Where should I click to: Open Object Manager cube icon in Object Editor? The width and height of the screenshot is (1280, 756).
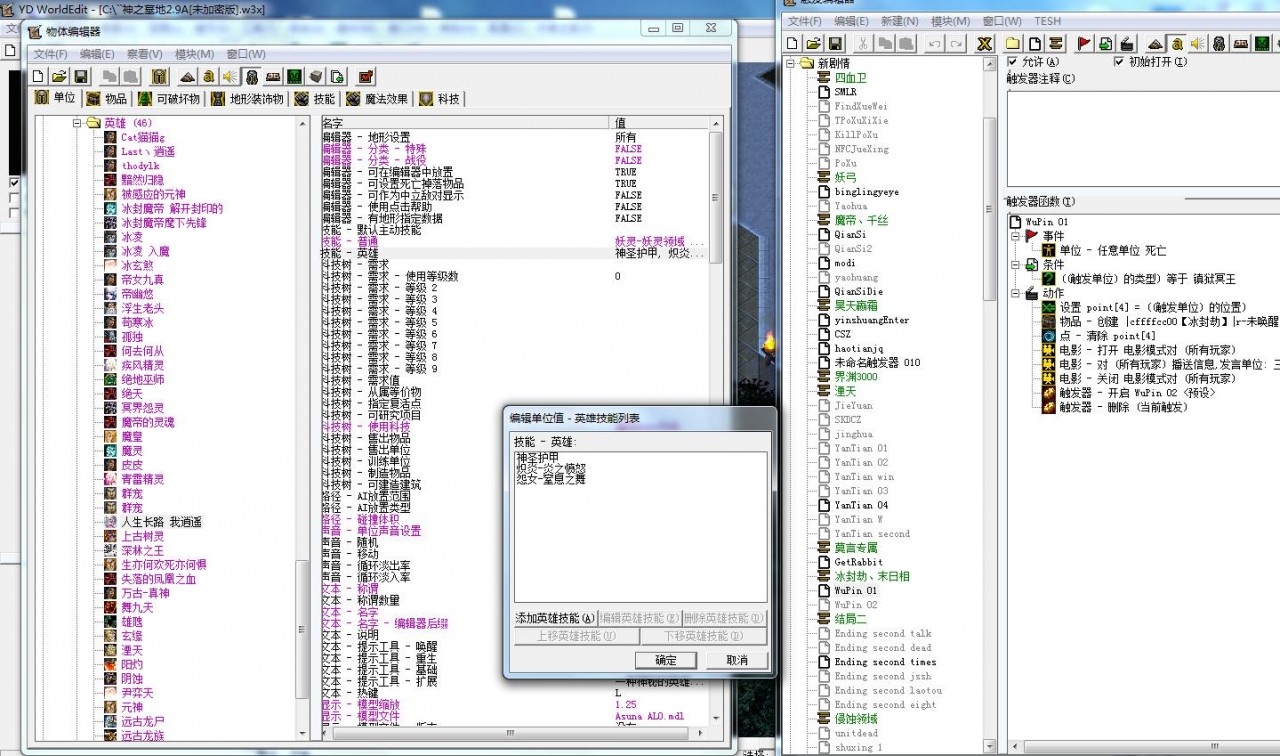316,76
